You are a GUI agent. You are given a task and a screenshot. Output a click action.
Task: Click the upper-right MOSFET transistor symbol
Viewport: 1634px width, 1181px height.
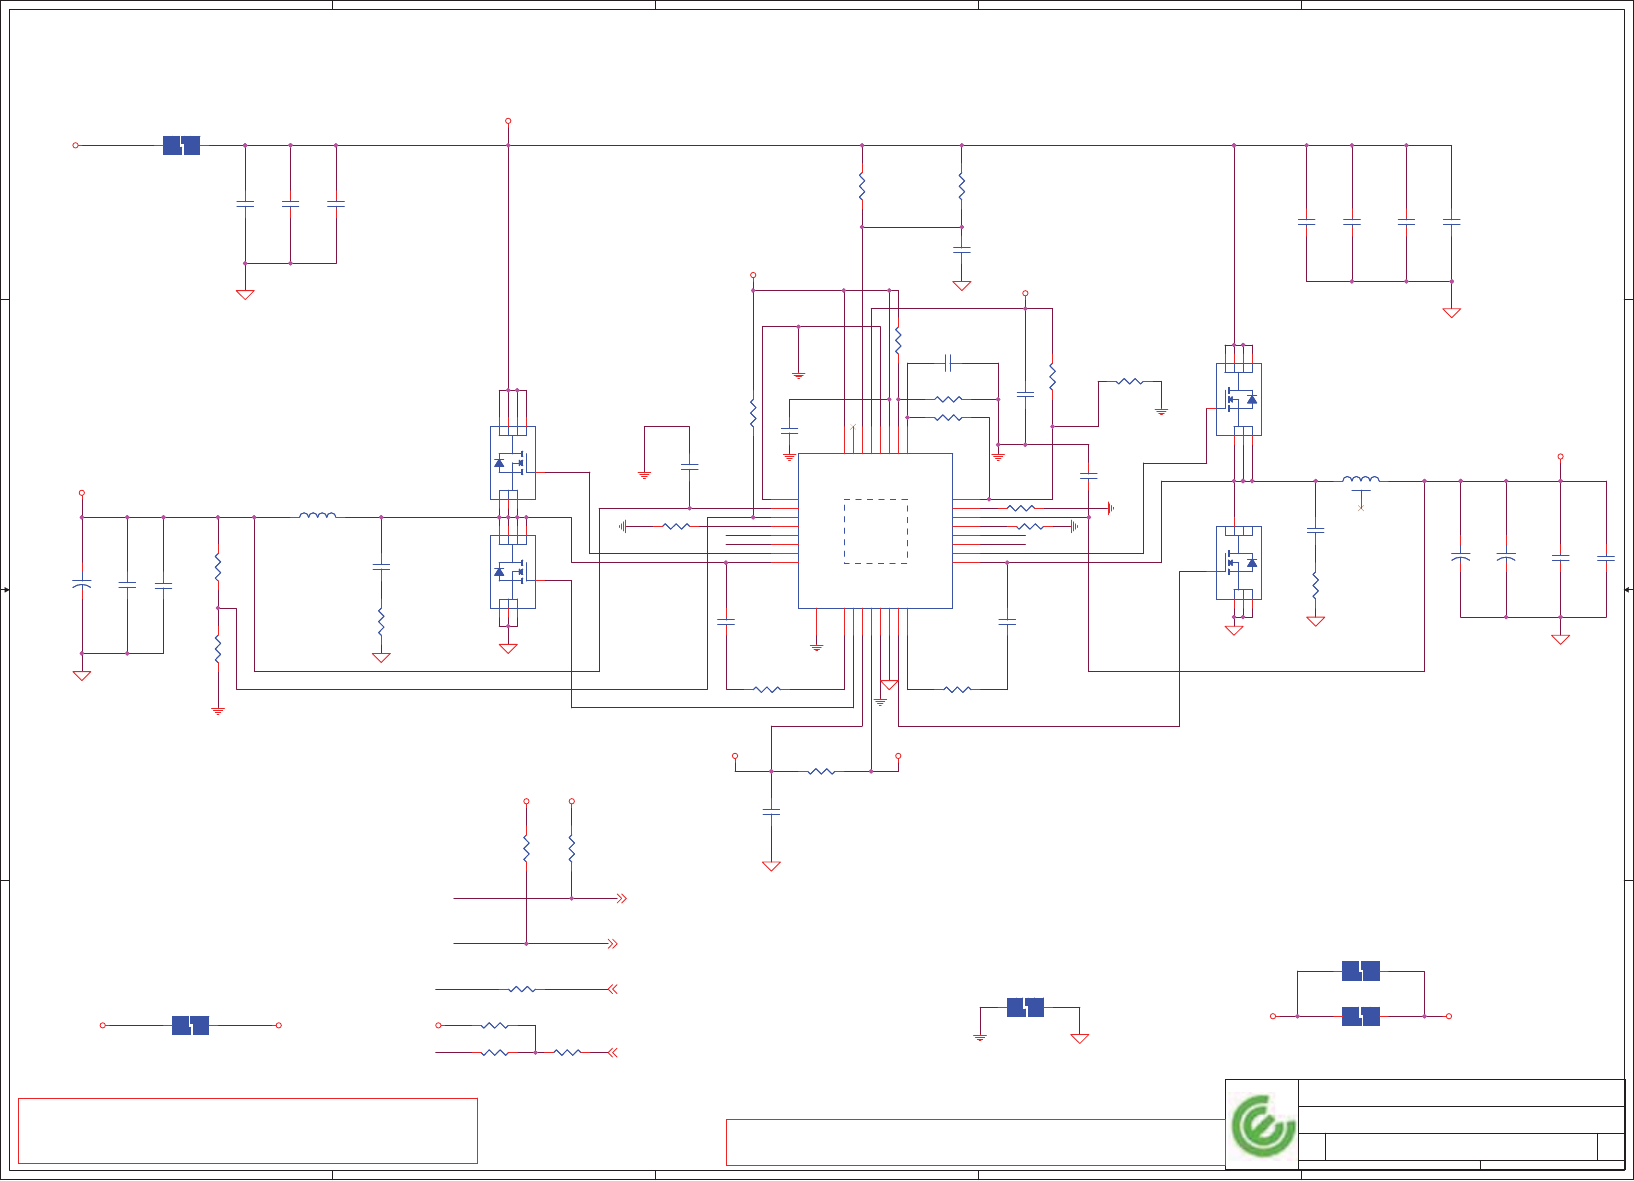1239,399
